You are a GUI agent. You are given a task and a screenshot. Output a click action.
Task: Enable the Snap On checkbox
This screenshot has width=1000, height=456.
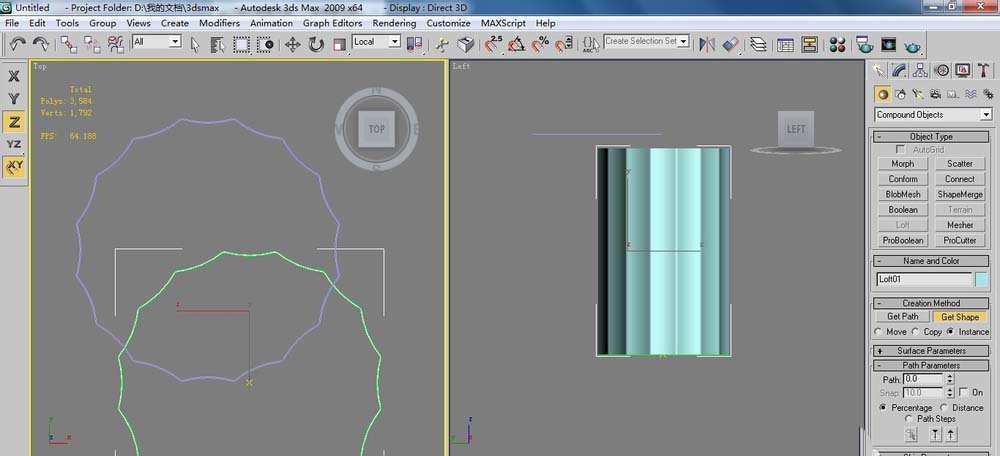point(963,392)
